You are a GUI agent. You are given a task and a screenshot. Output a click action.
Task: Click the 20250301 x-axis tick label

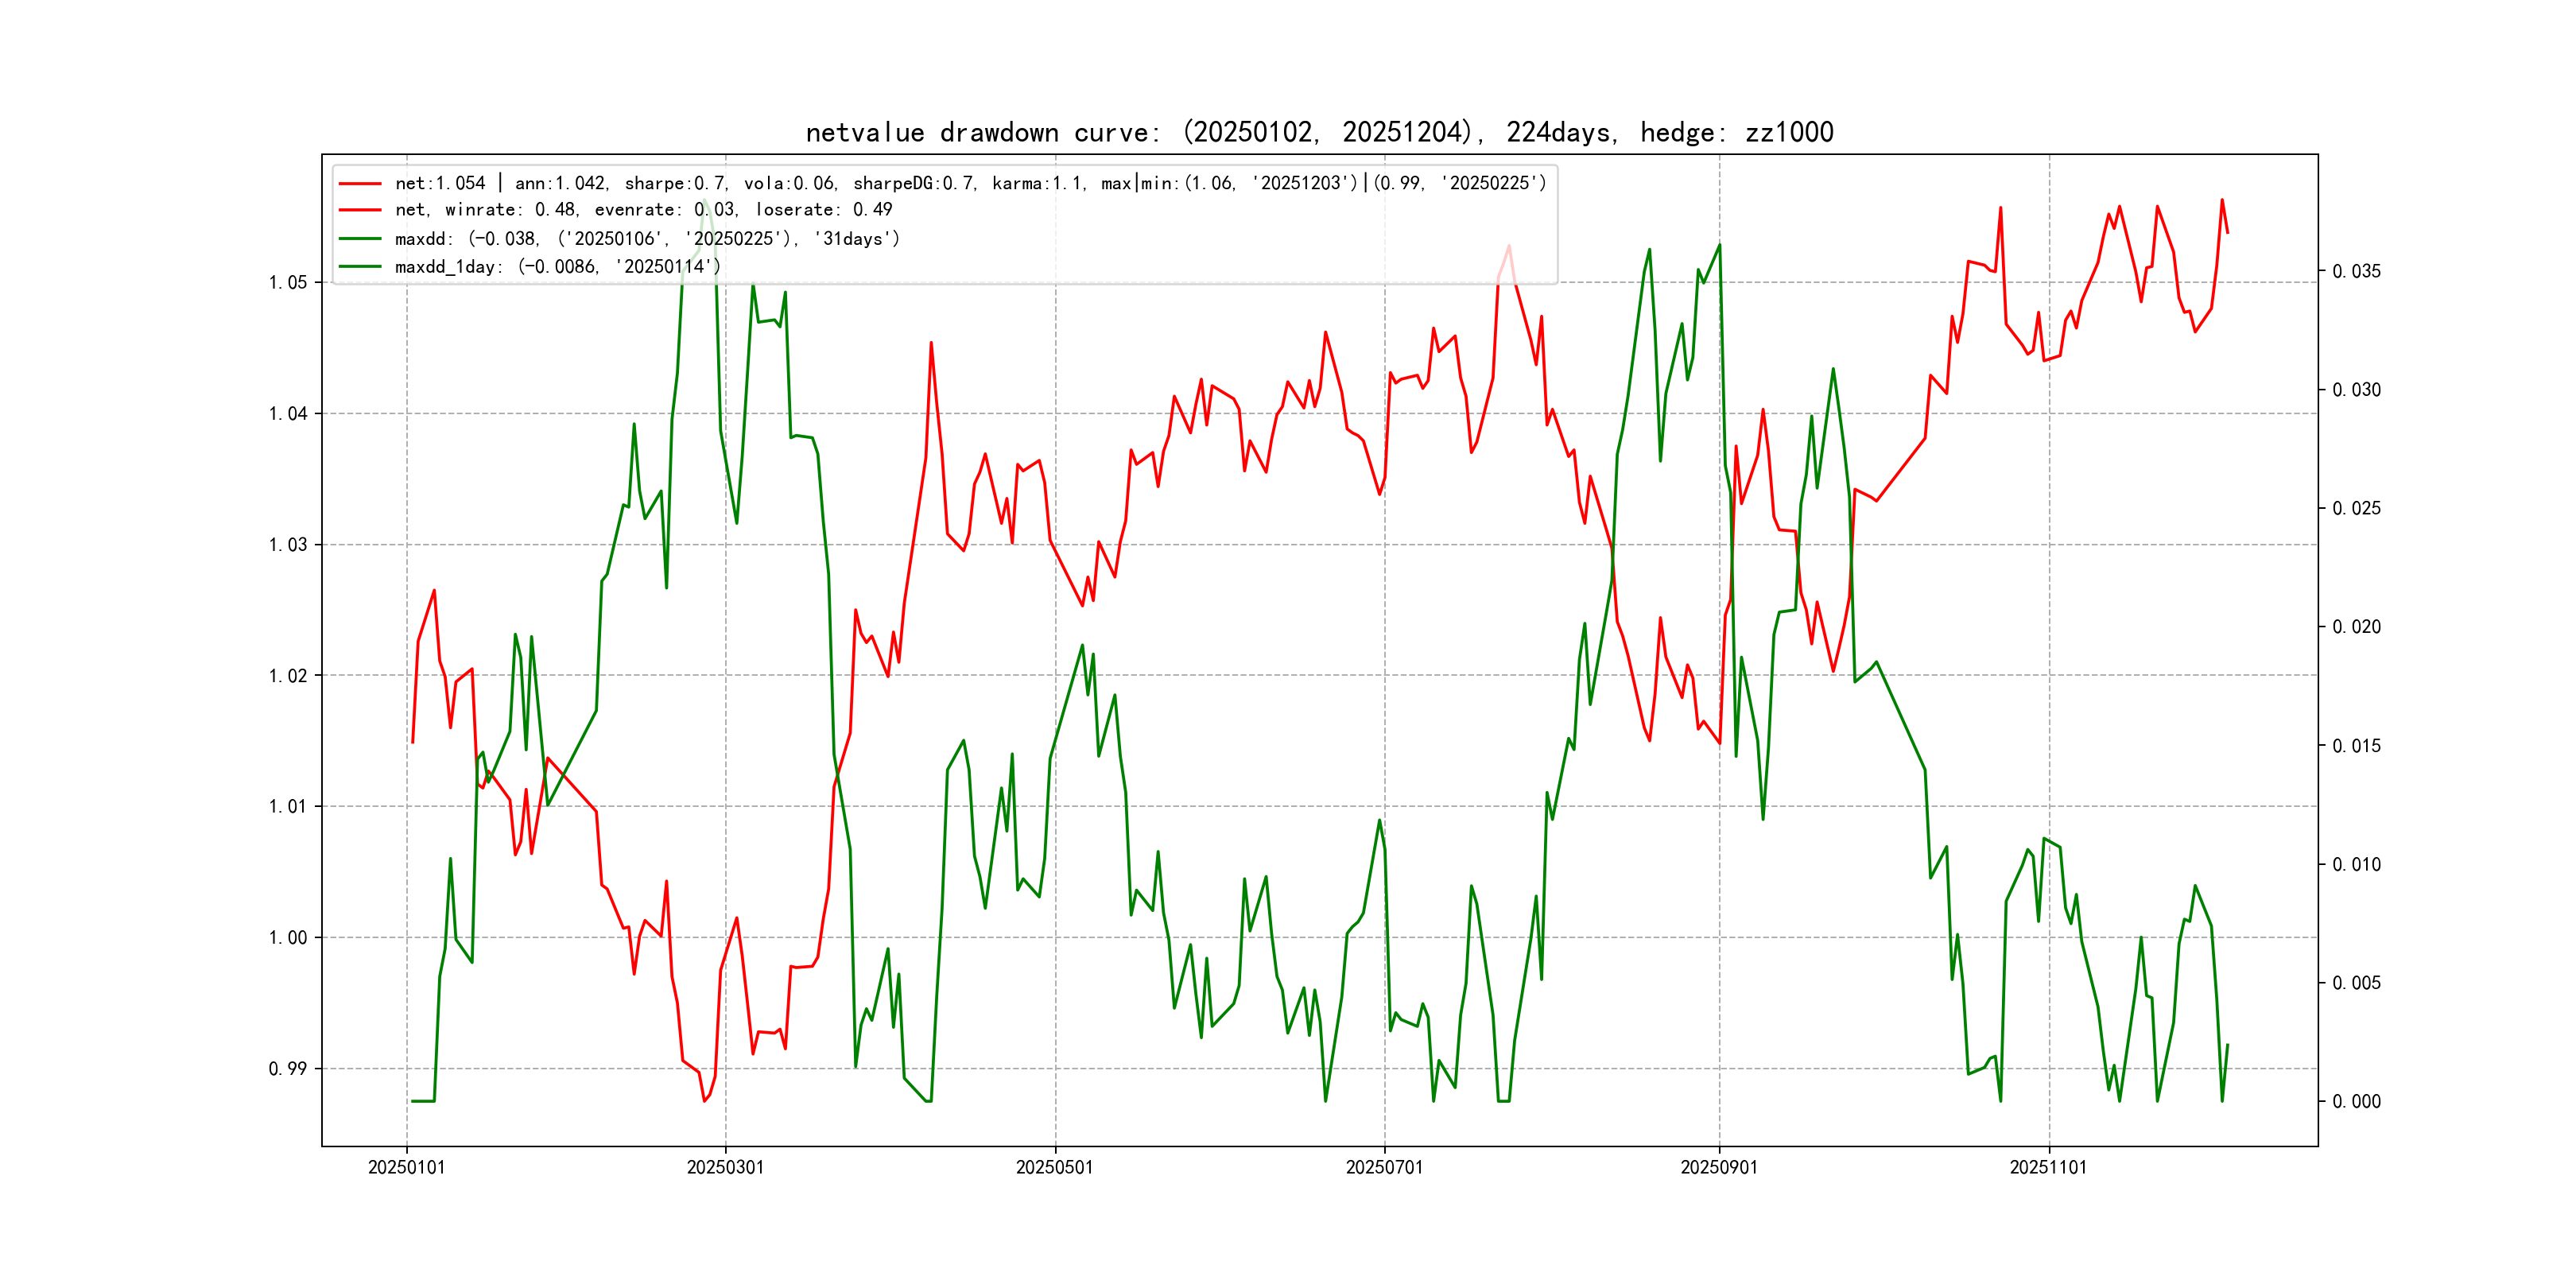coord(725,1168)
